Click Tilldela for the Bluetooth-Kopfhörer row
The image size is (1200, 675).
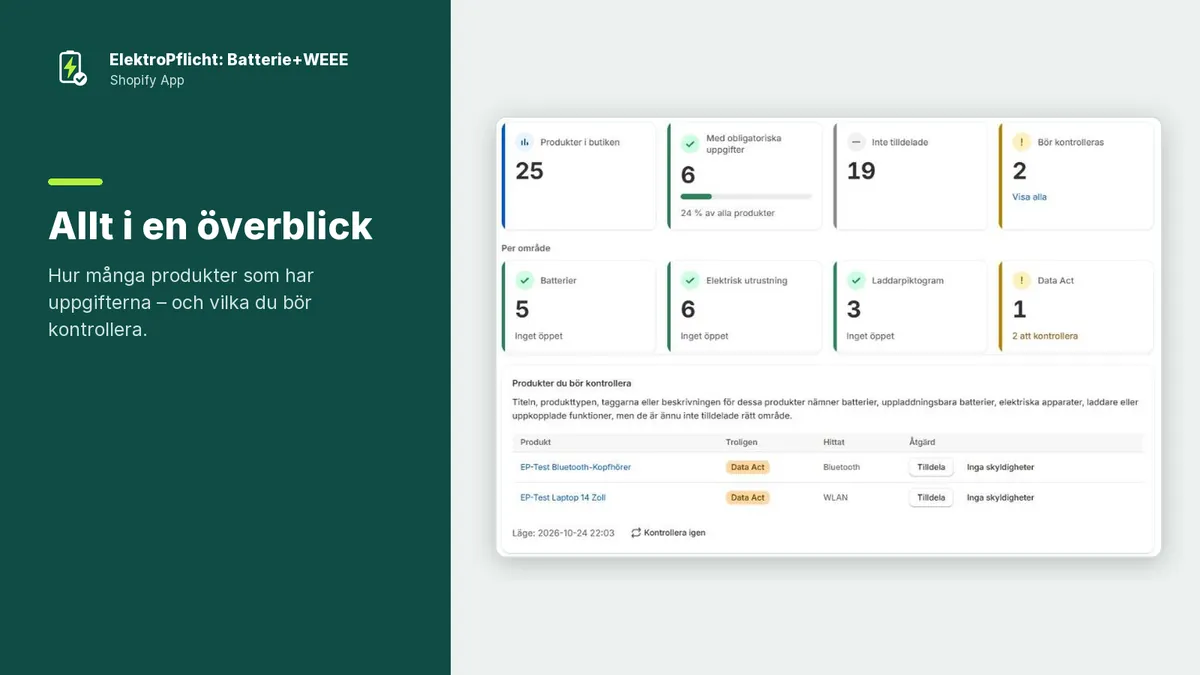coord(931,467)
